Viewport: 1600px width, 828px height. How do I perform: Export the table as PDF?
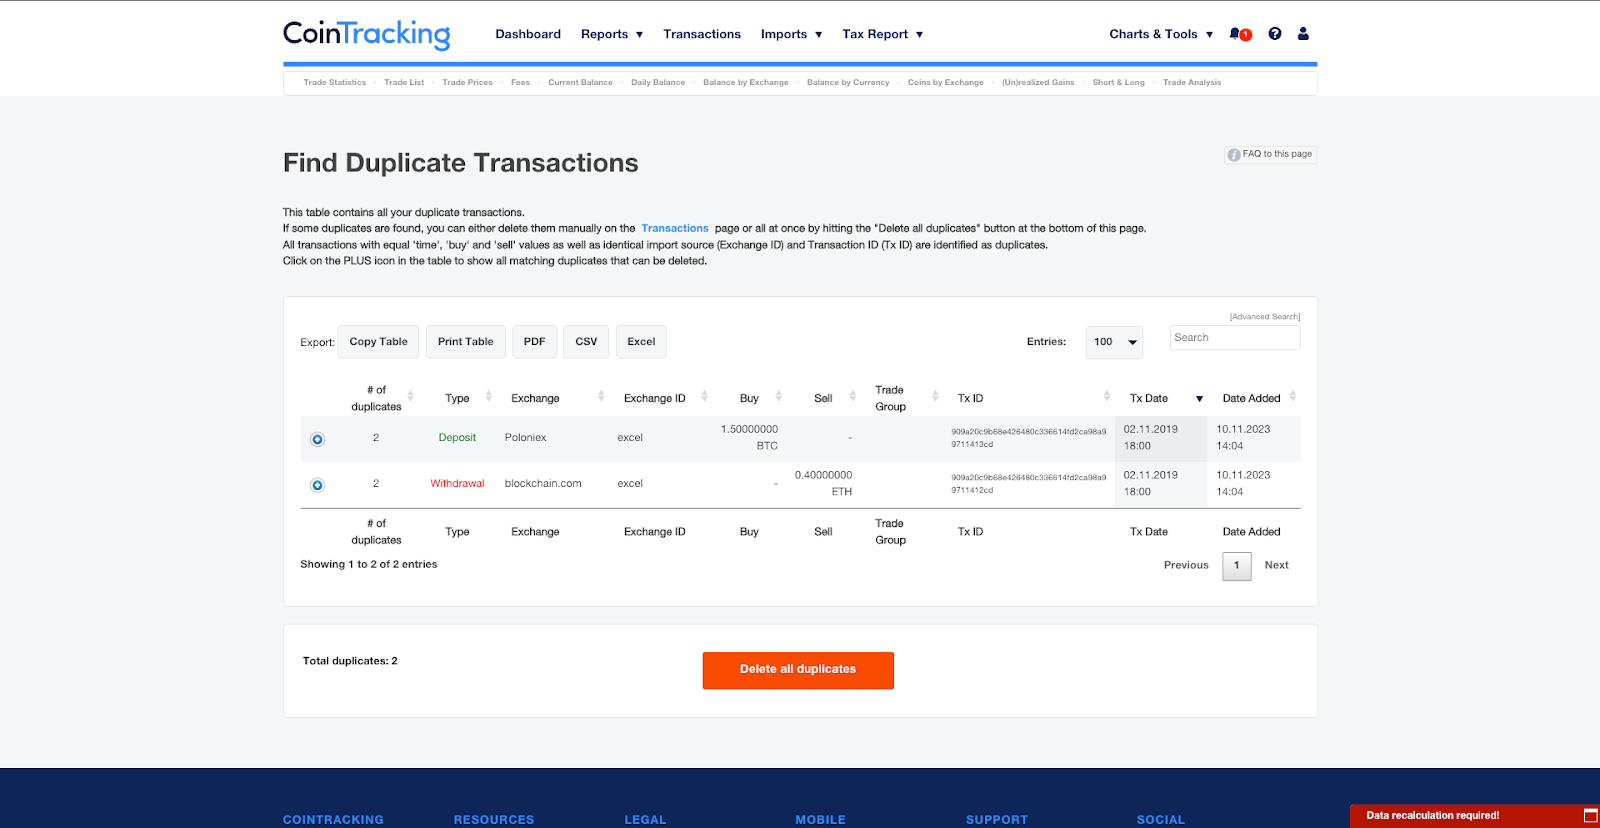(534, 342)
